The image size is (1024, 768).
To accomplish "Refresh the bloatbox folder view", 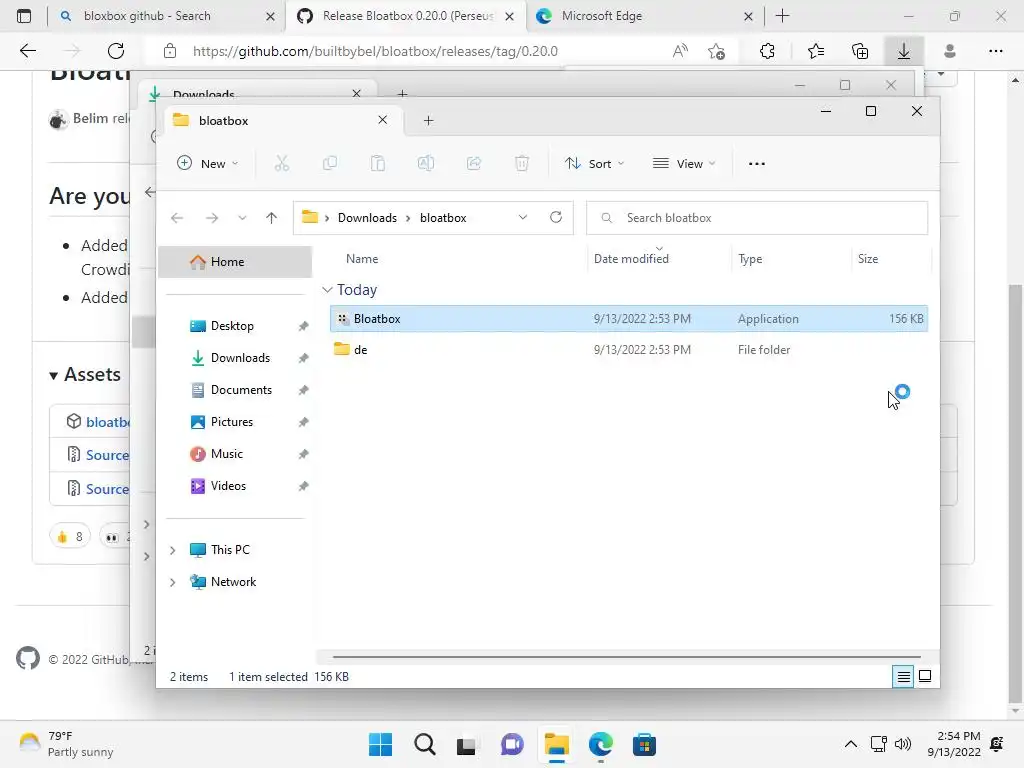I will 556,217.
